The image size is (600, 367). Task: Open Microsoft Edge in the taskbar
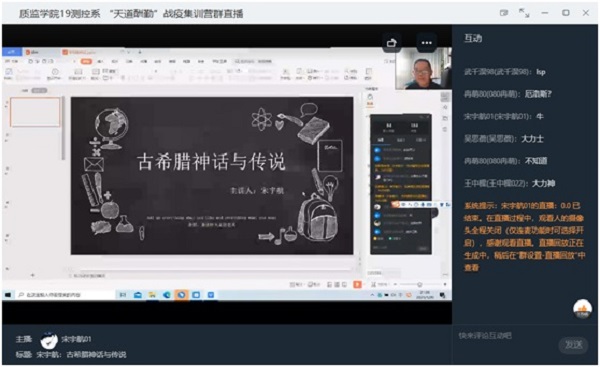tap(166, 295)
